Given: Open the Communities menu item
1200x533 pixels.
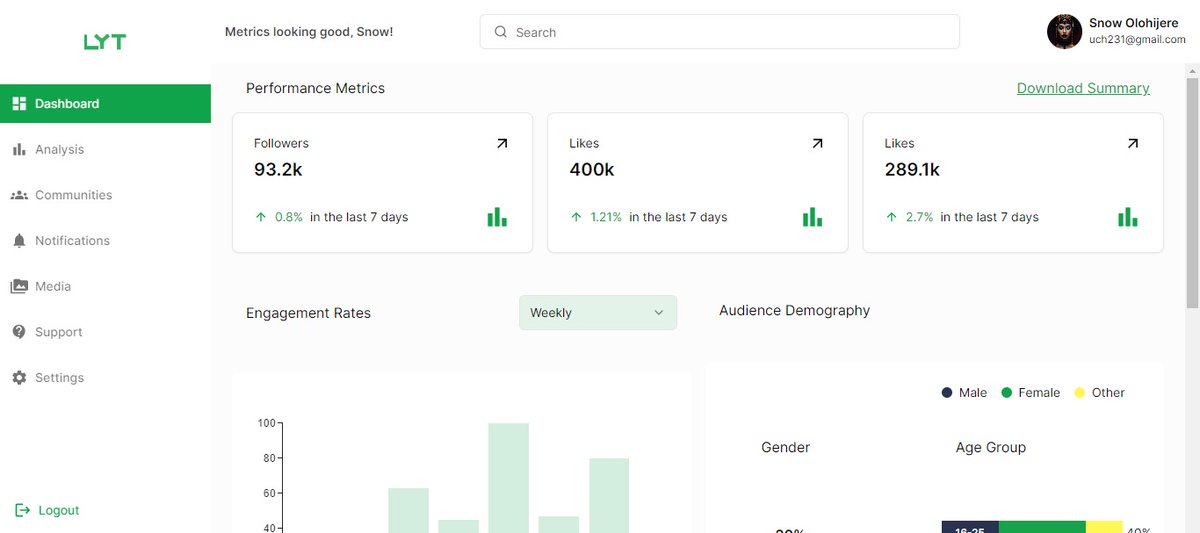Looking at the screenshot, I should click(x=105, y=195).
